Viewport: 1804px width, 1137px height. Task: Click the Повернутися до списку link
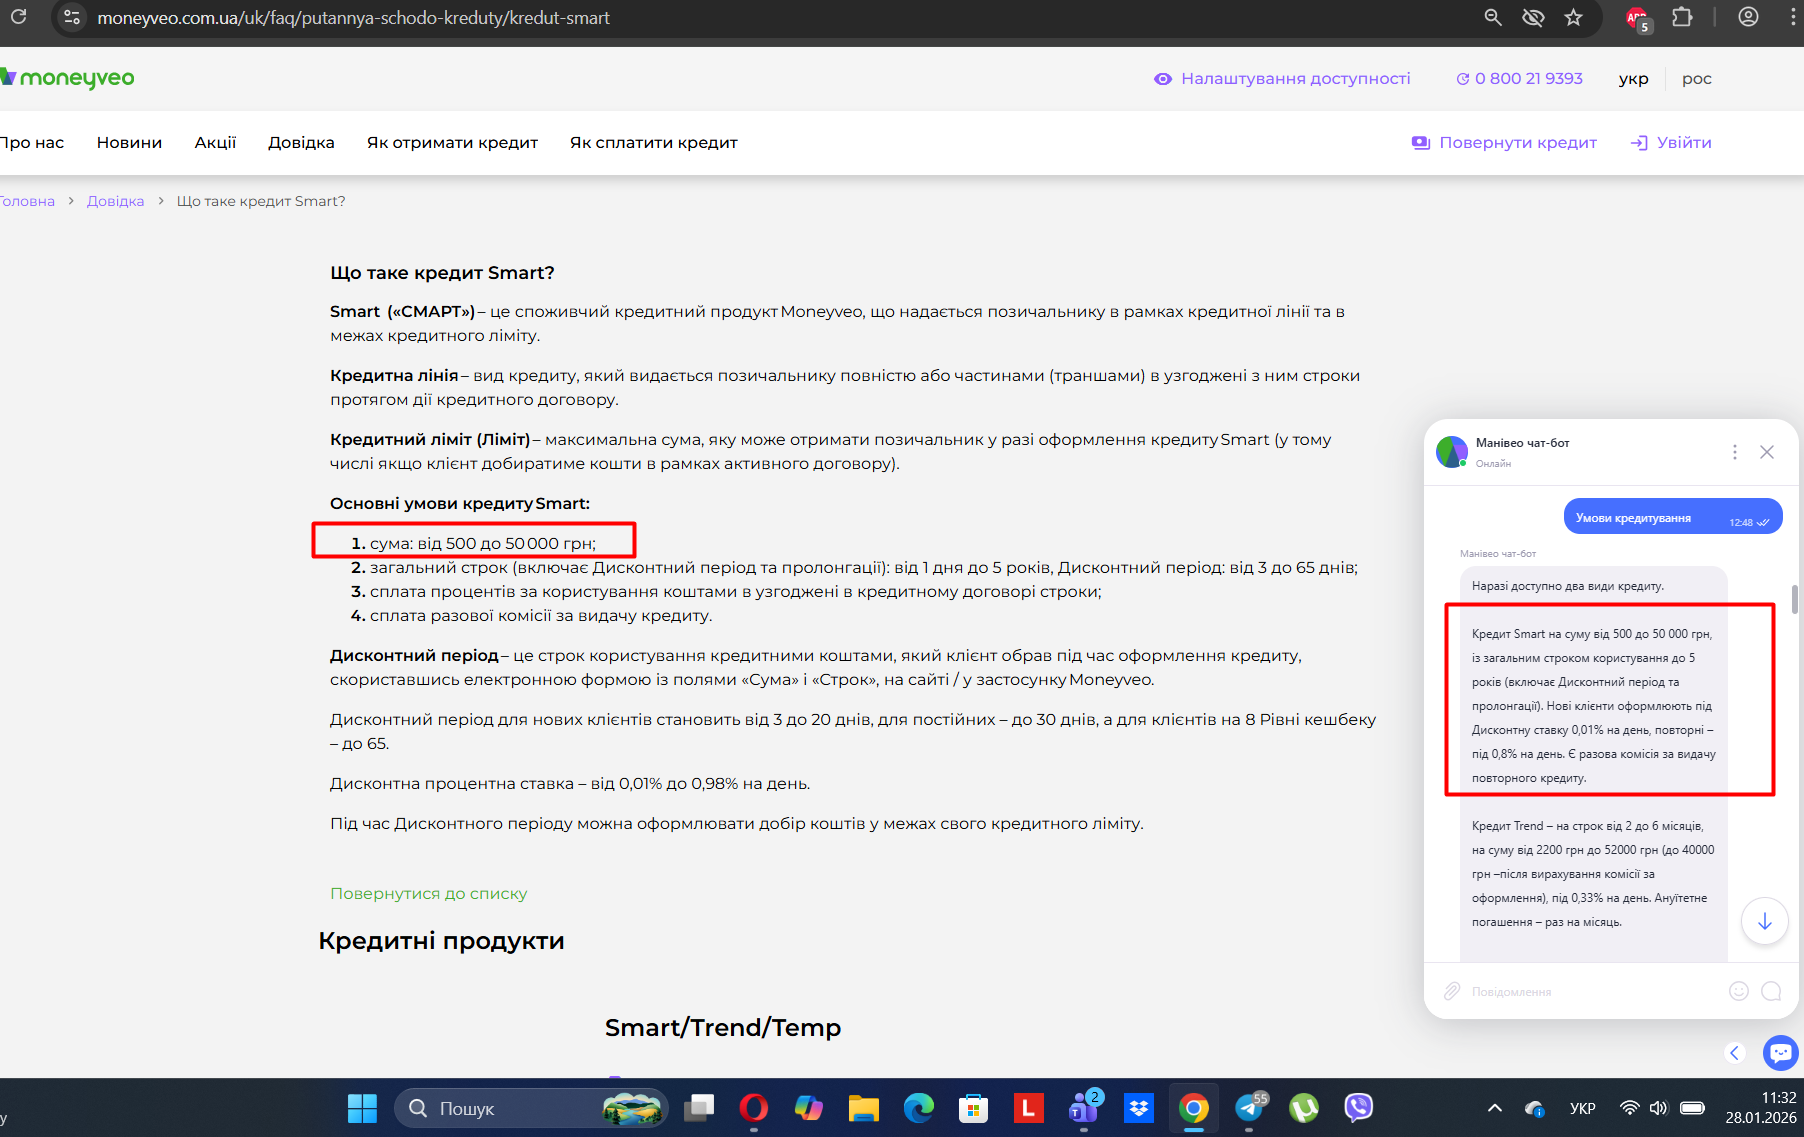pos(428,893)
